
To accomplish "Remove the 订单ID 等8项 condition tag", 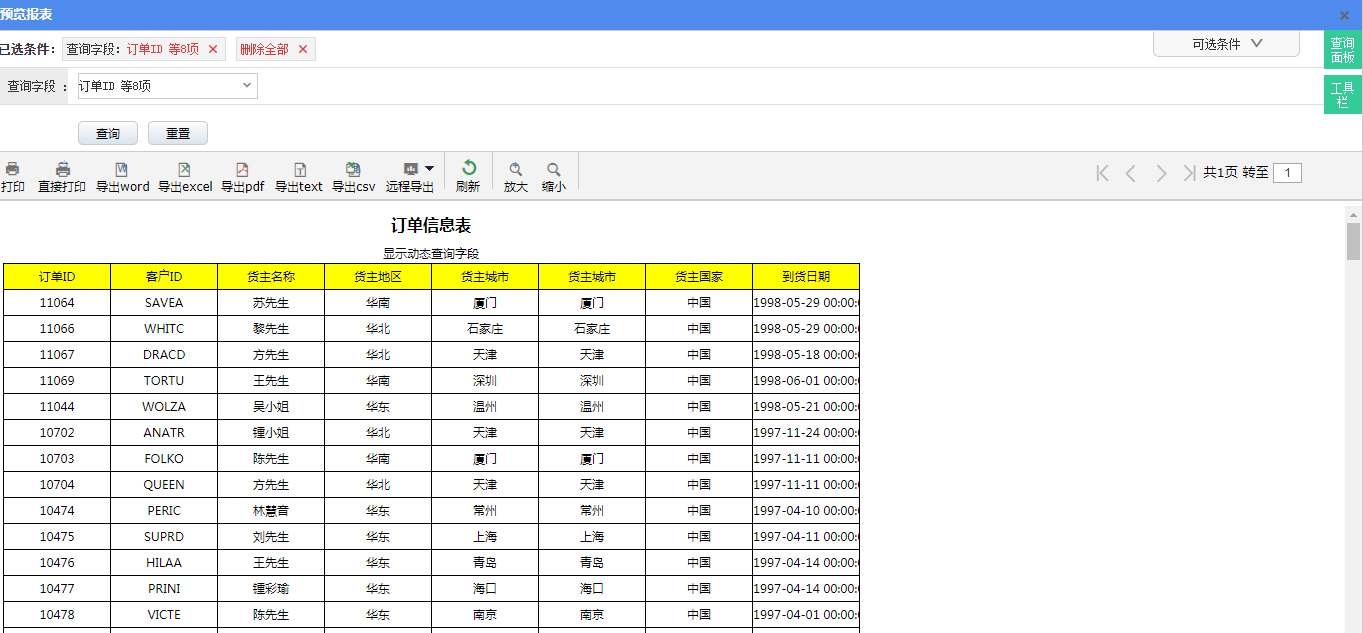I will (x=213, y=49).
